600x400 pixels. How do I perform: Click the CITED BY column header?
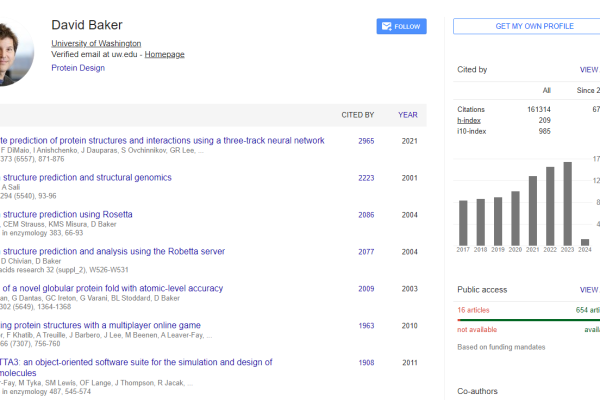[358, 115]
